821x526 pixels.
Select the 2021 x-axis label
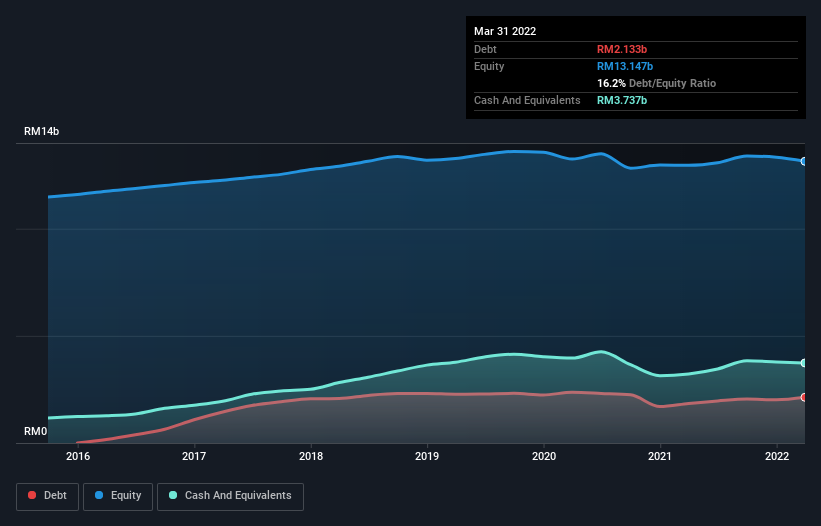[x=660, y=456]
